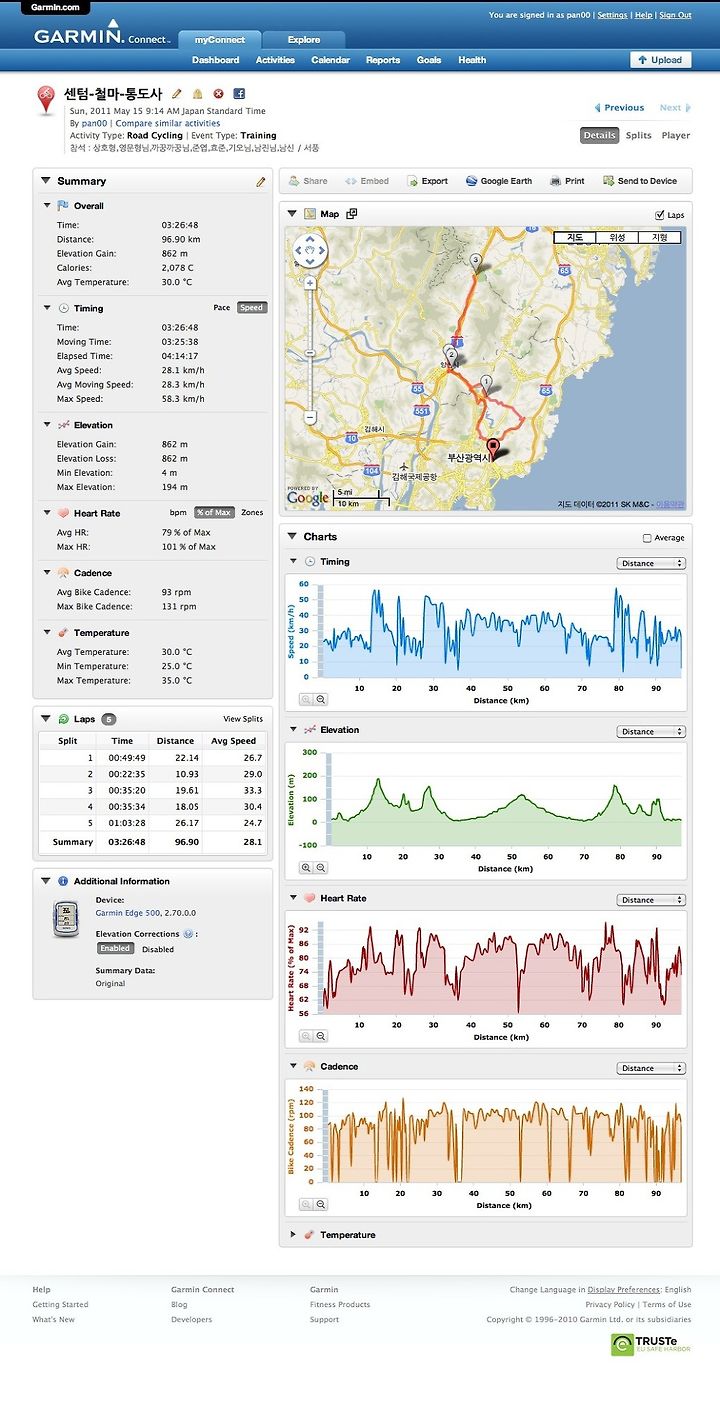Click the Upload button
Image resolution: width=720 pixels, height=1409 pixels.
pos(660,60)
